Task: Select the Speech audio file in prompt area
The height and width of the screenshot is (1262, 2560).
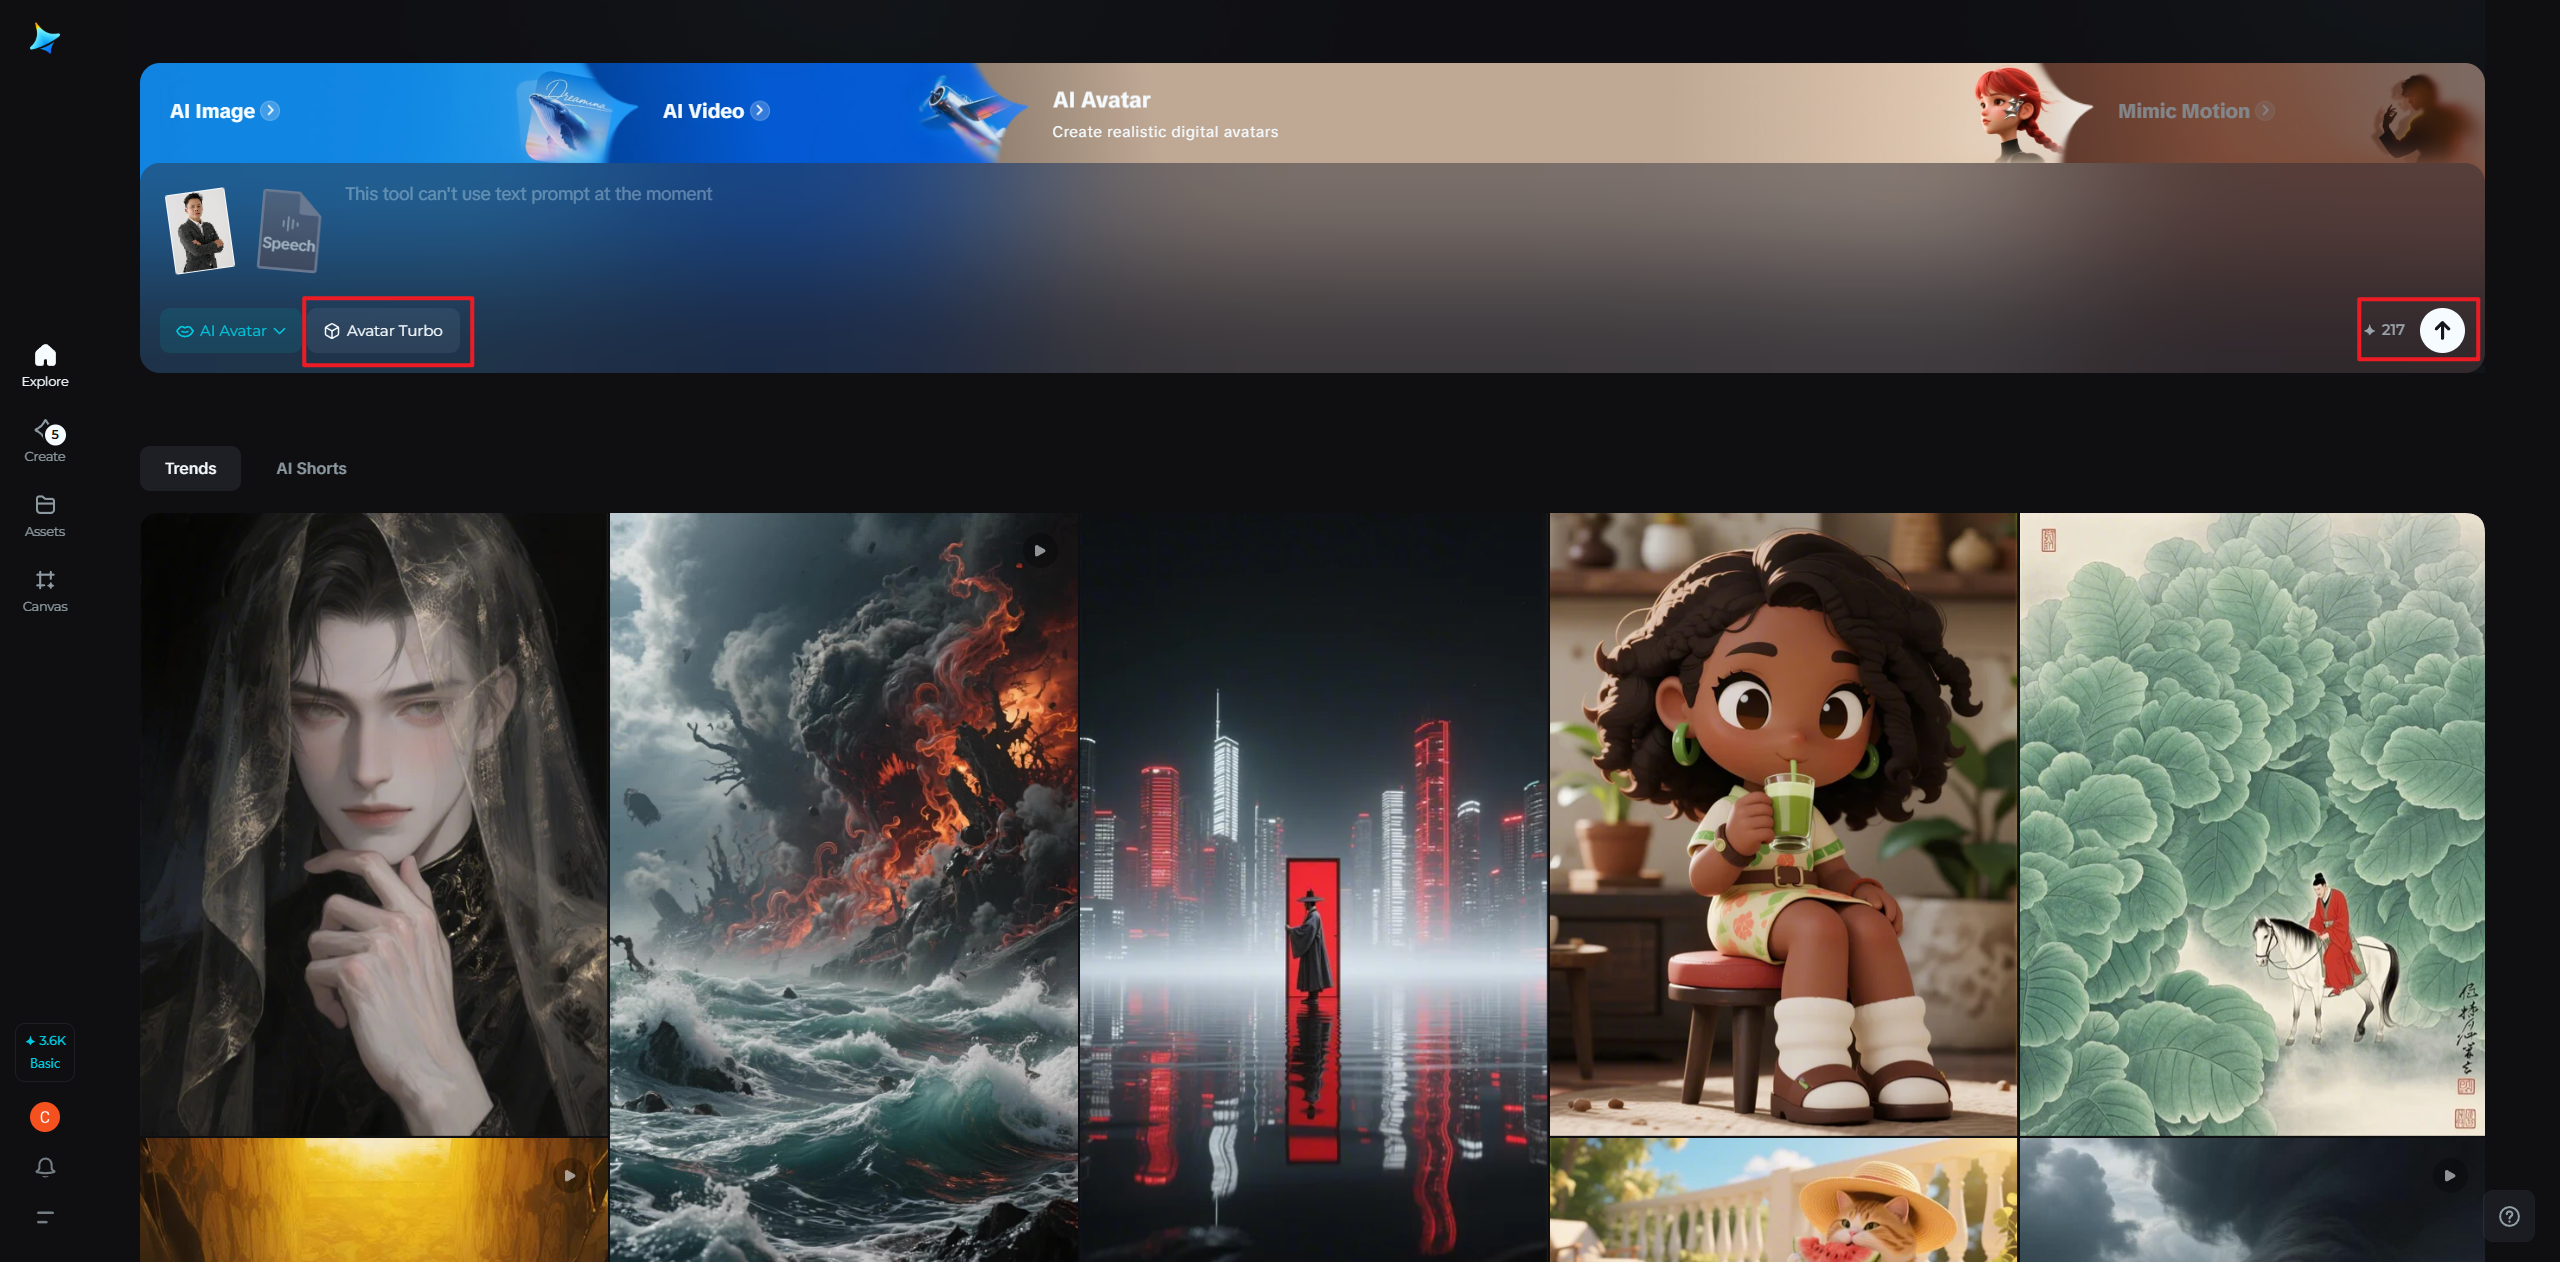Action: [288, 230]
